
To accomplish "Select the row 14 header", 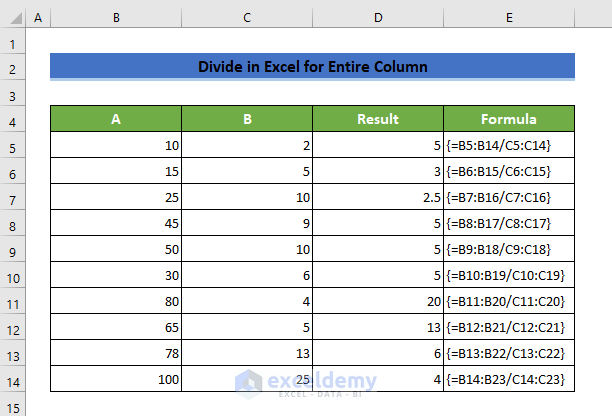I will coord(13,380).
